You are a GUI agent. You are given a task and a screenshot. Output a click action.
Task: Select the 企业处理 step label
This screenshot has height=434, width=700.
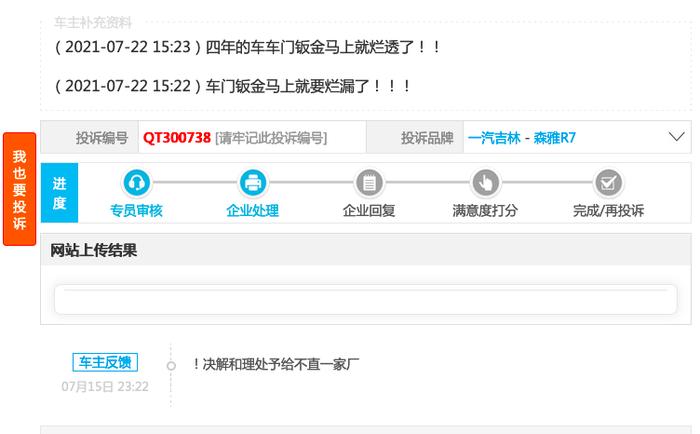(253, 210)
